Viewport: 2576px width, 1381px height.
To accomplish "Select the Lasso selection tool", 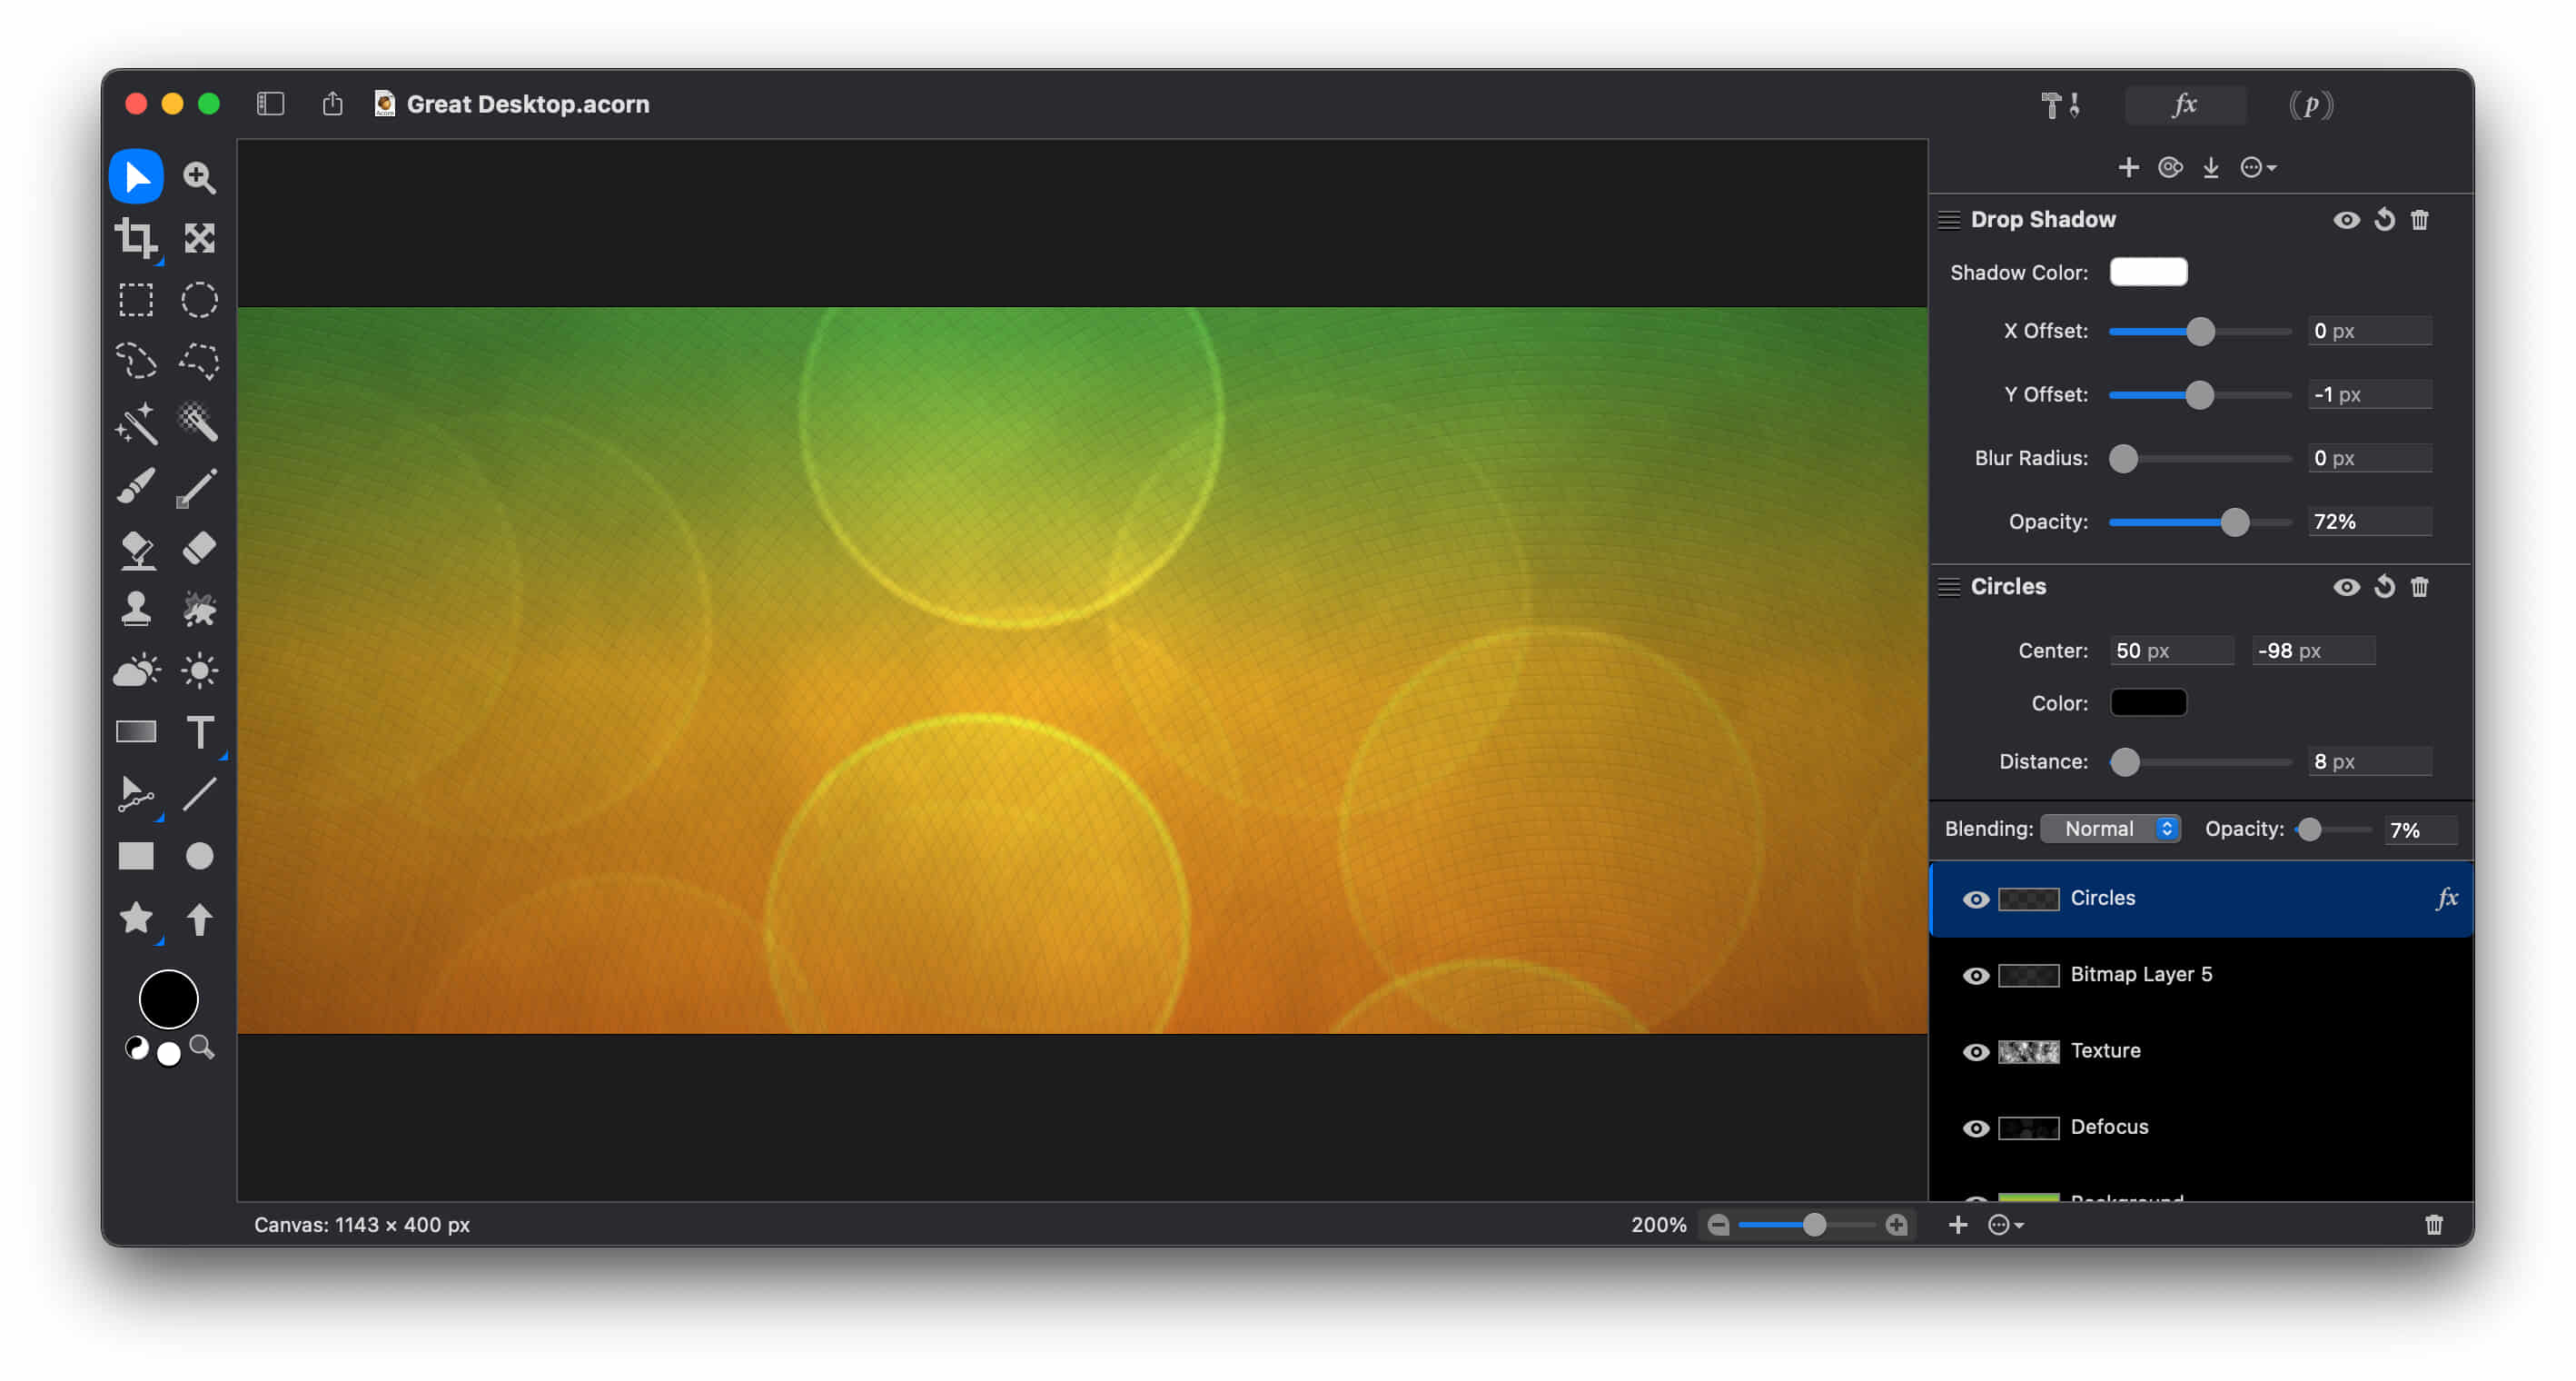I will pyautogui.click(x=136, y=358).
